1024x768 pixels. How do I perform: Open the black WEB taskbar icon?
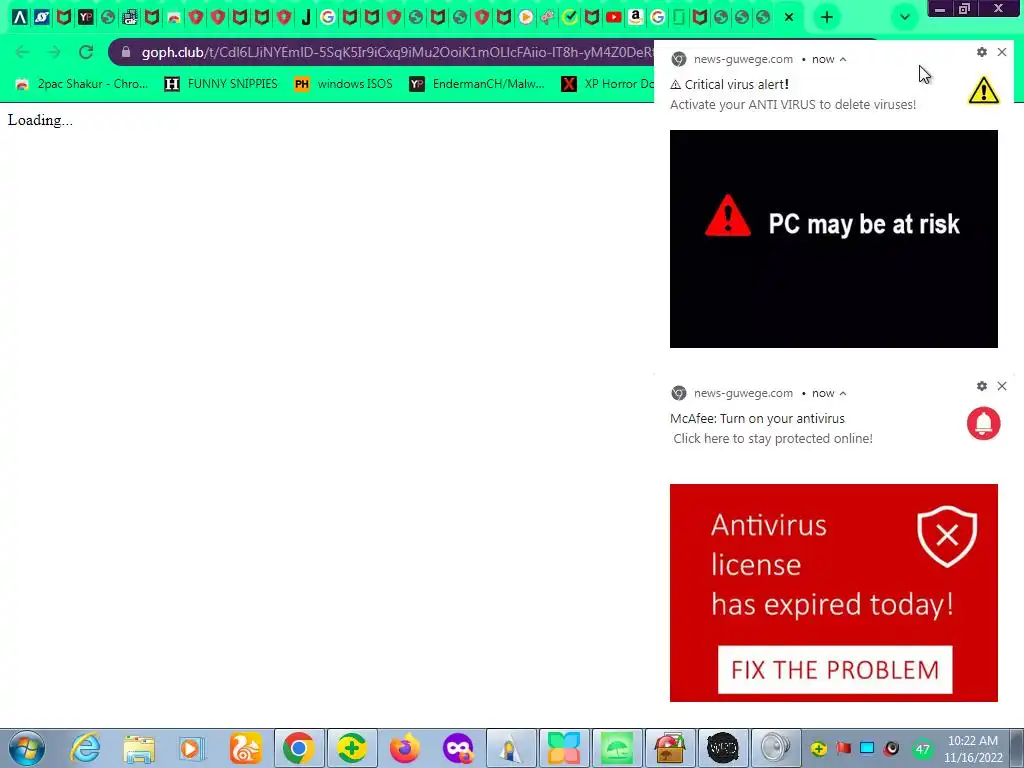click(x=723, y=748)
